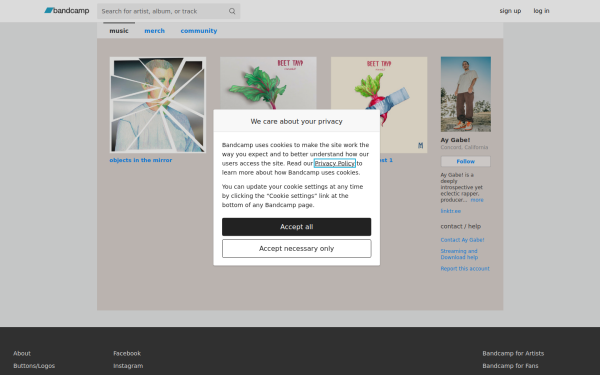This screenshot has height=375, width=600.
Task: Open Bandcamp for Artists footer link
Action: (x=513, y=353)
